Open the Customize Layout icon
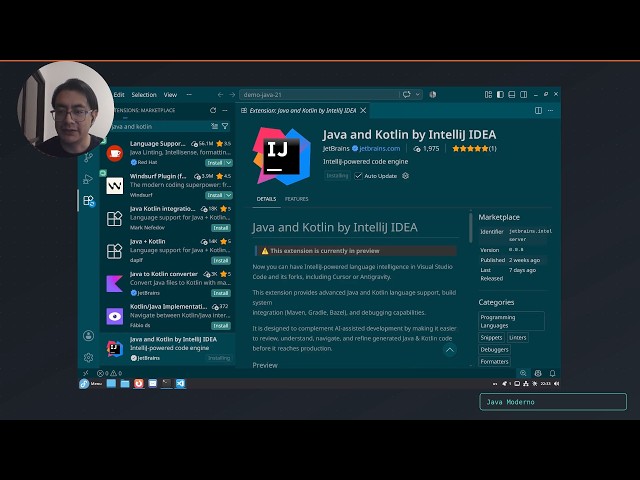 [x=488, y=95]
